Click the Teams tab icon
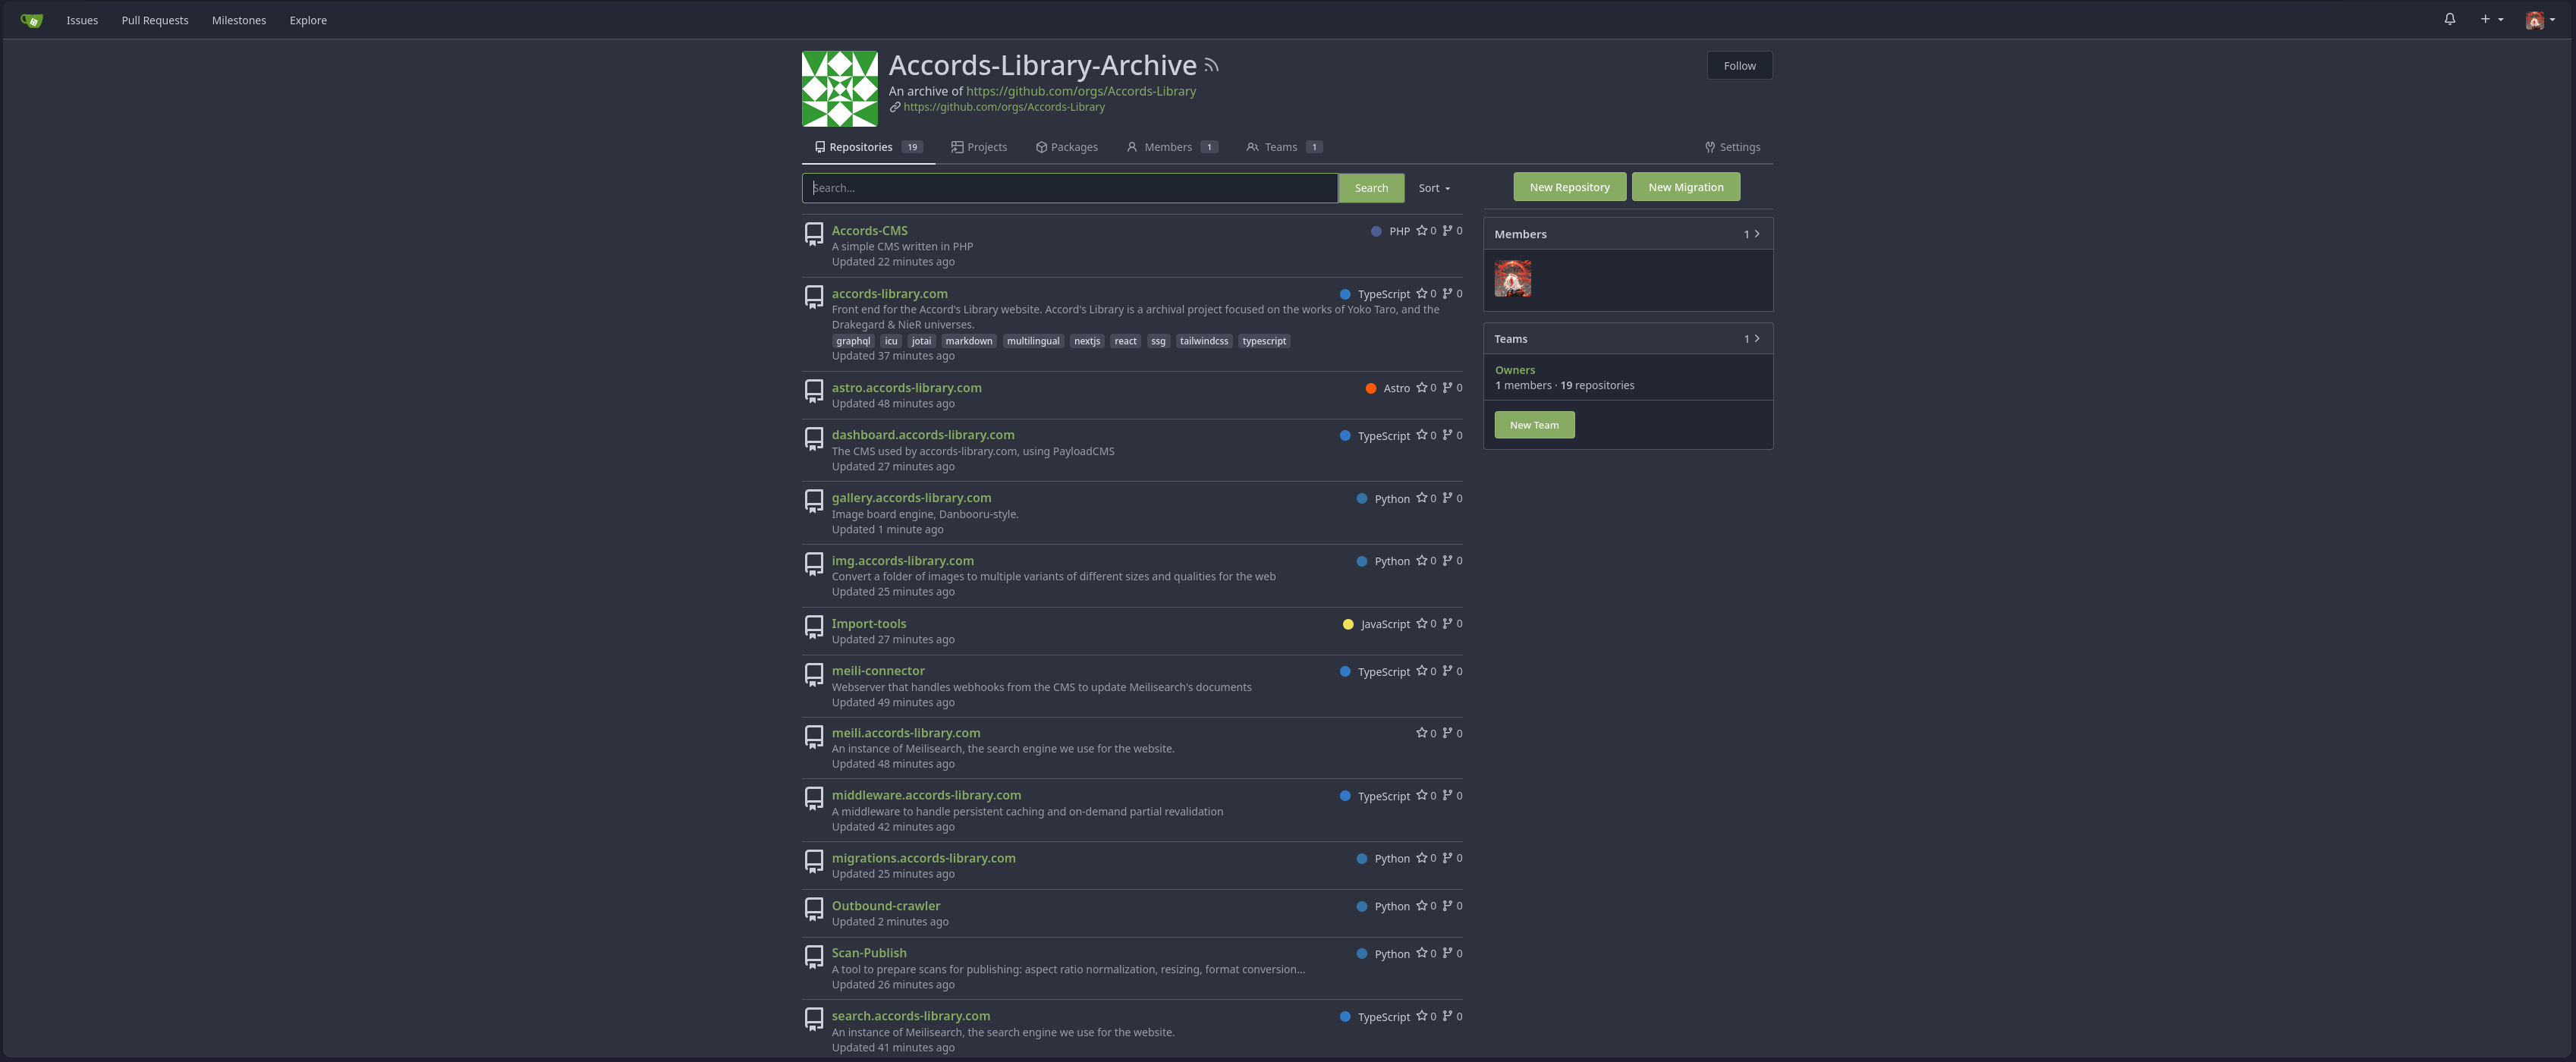This screenshot has width=2576, height=1062. point(1250,148)
